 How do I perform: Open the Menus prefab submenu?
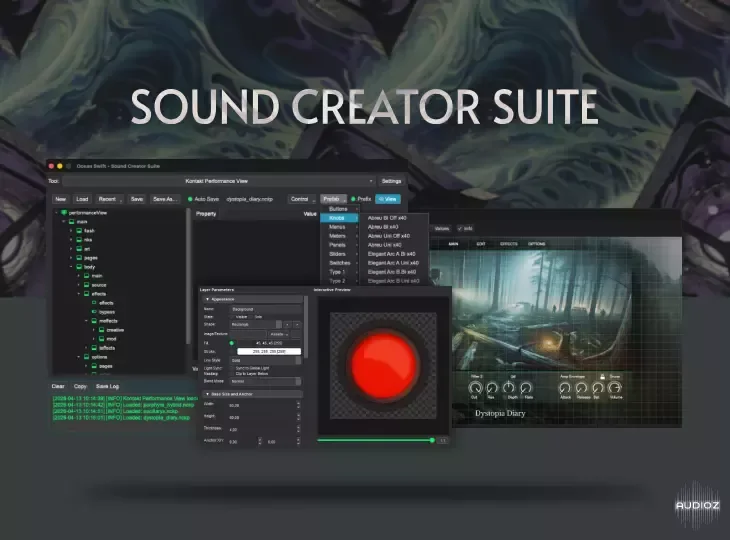339,227
